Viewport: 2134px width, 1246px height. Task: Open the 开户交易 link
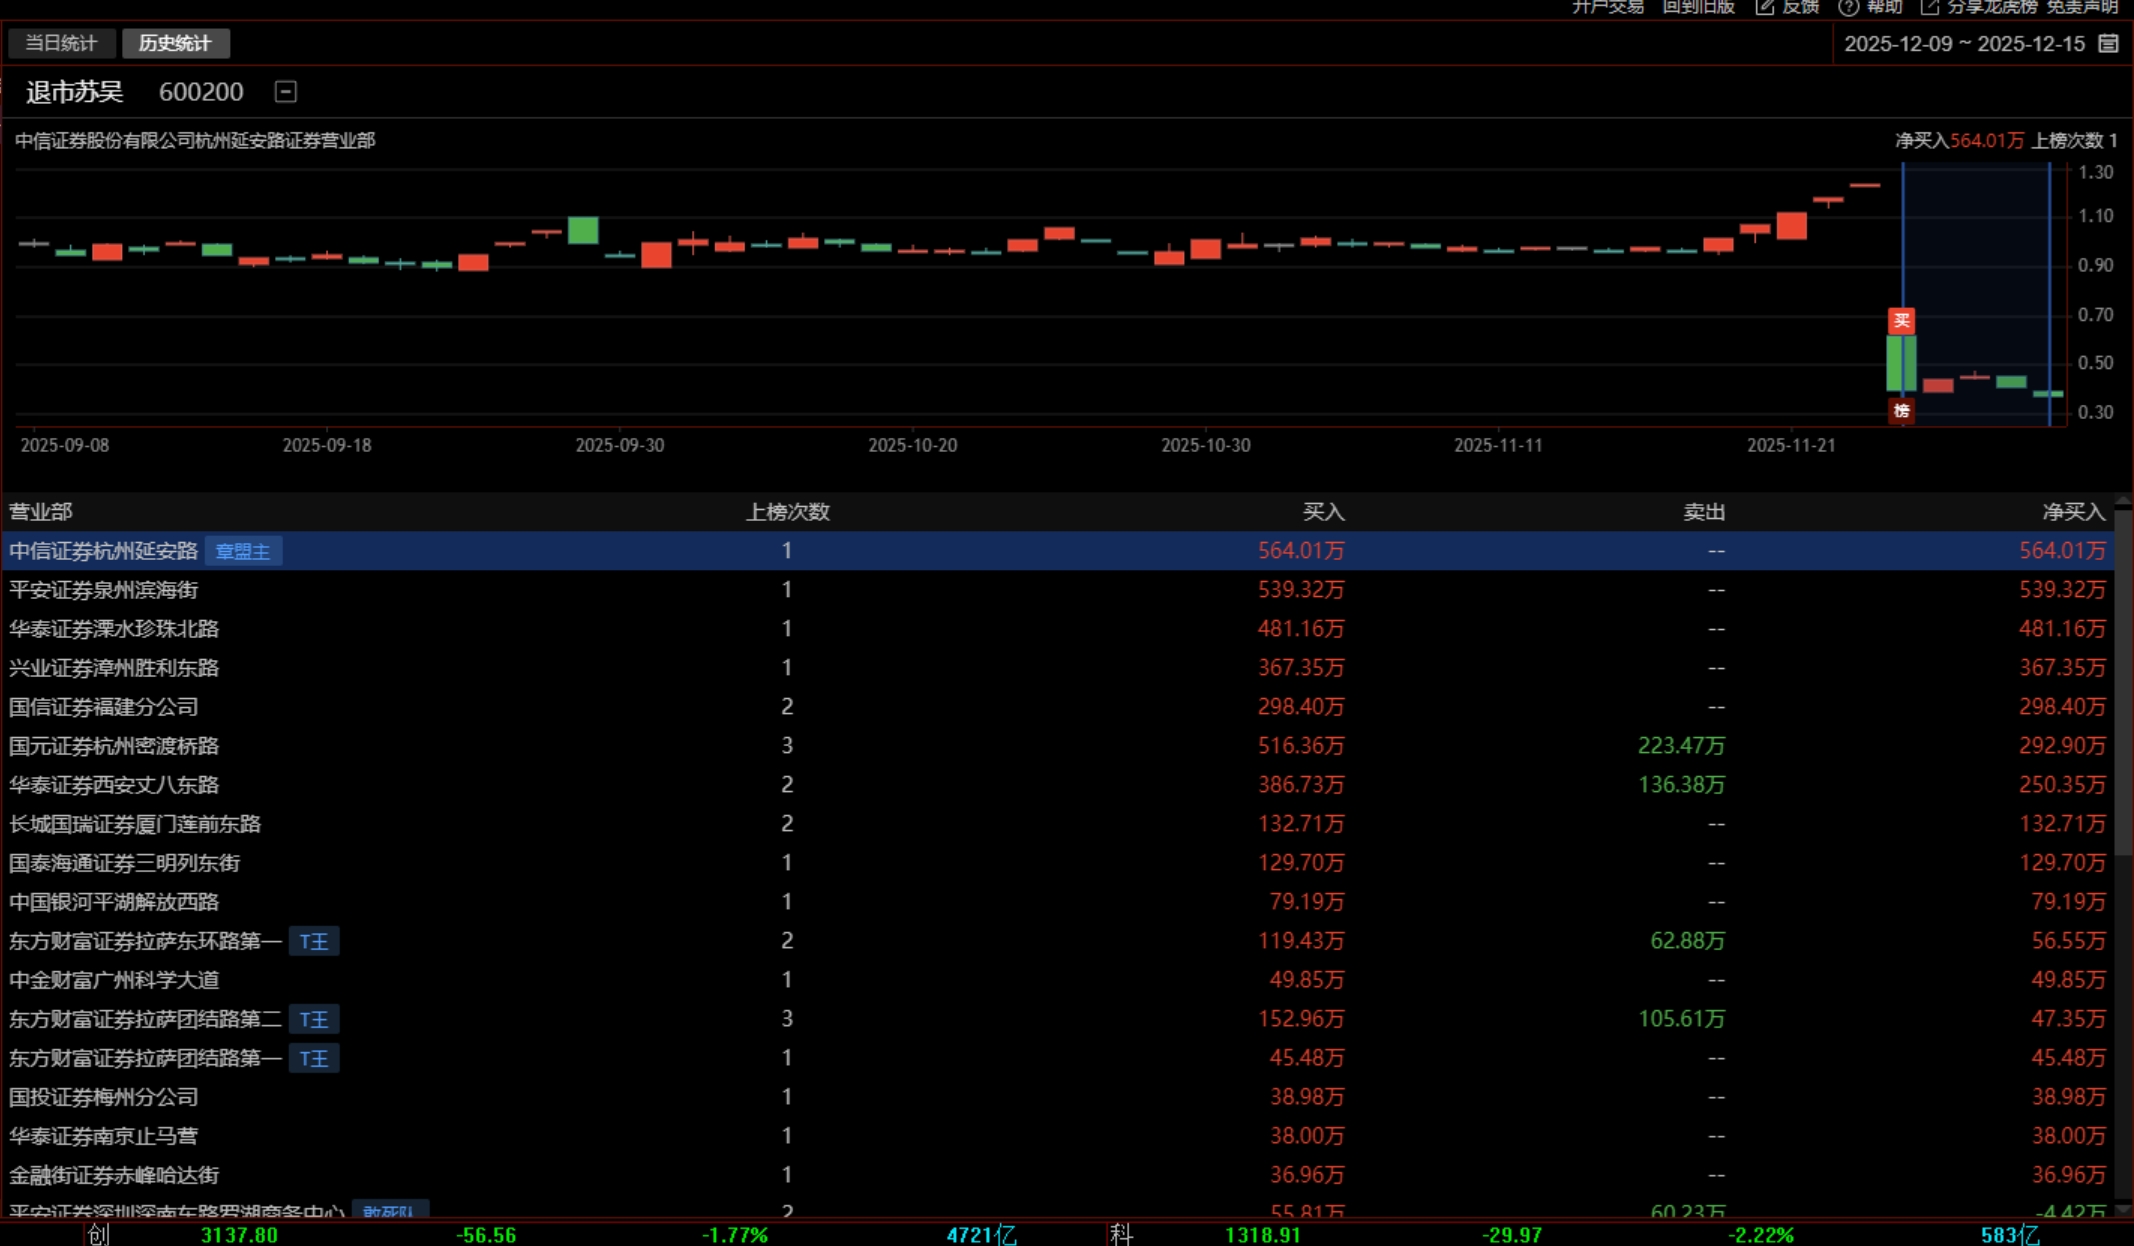(1607, 7)
